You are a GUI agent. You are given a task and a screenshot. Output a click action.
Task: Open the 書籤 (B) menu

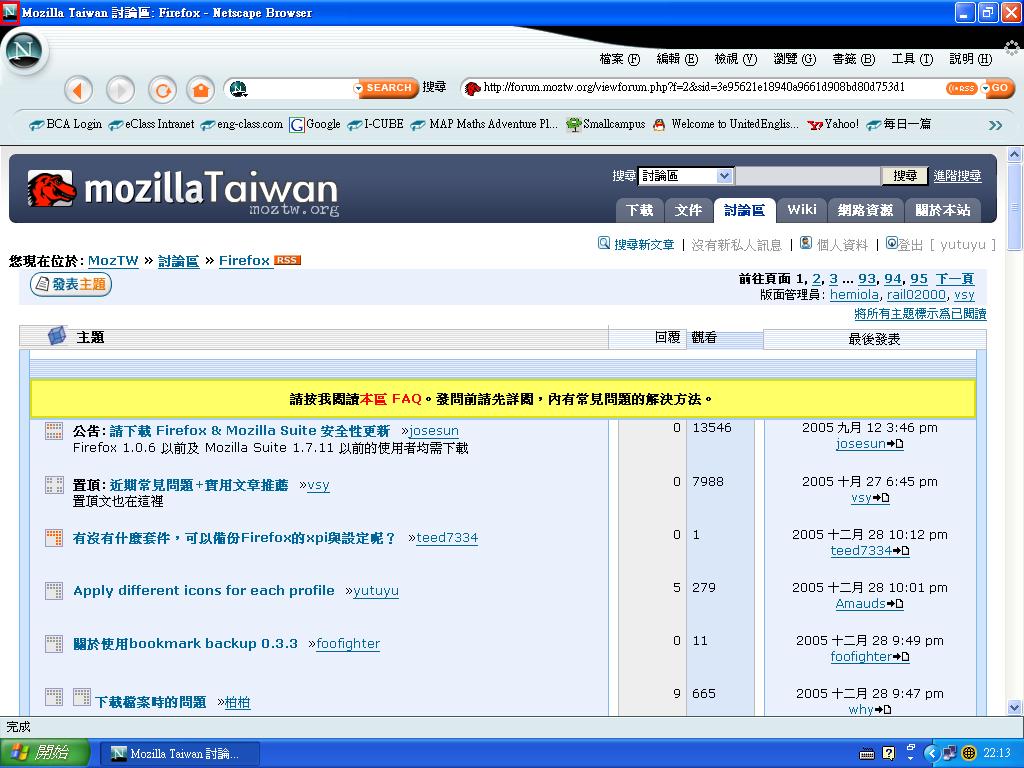(x=854, y=59)
